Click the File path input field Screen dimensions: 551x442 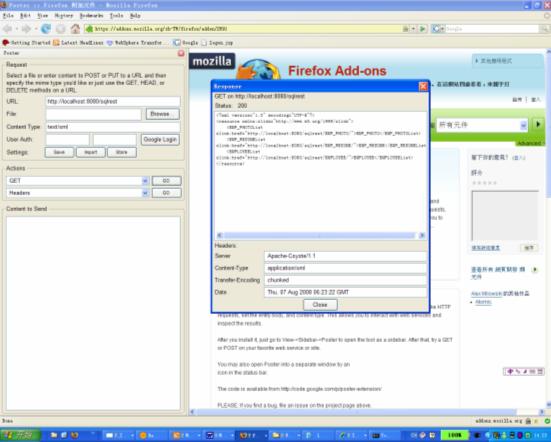93,114
